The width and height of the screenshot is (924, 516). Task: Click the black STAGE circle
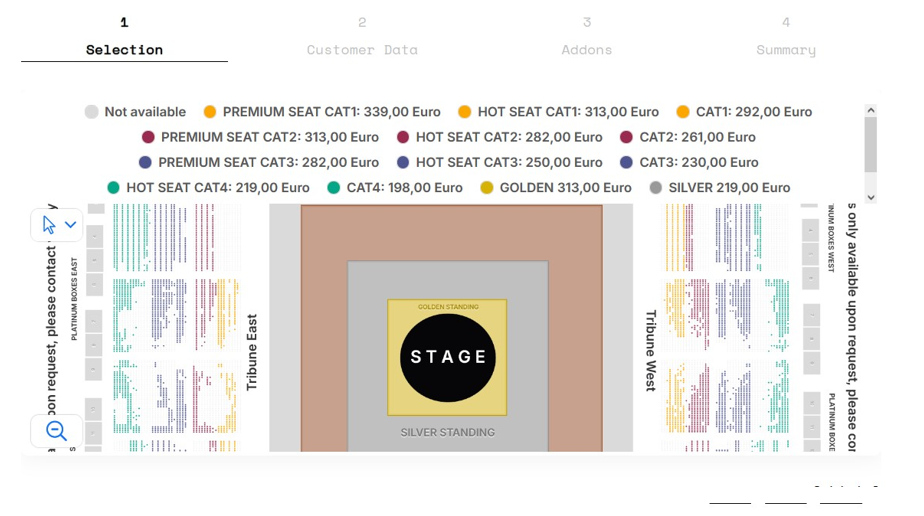coord(448,358)
